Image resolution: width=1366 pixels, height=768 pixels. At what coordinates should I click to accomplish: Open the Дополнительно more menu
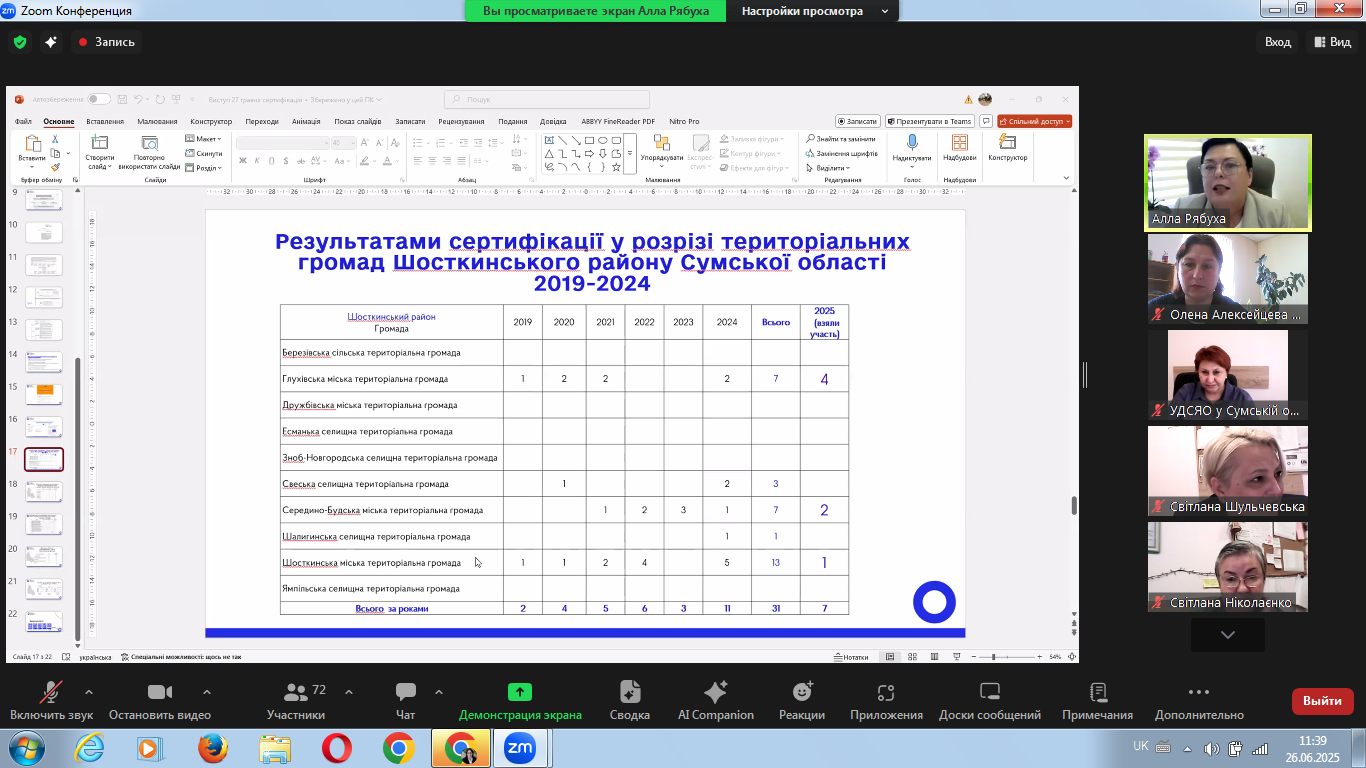pos(1198,701)
